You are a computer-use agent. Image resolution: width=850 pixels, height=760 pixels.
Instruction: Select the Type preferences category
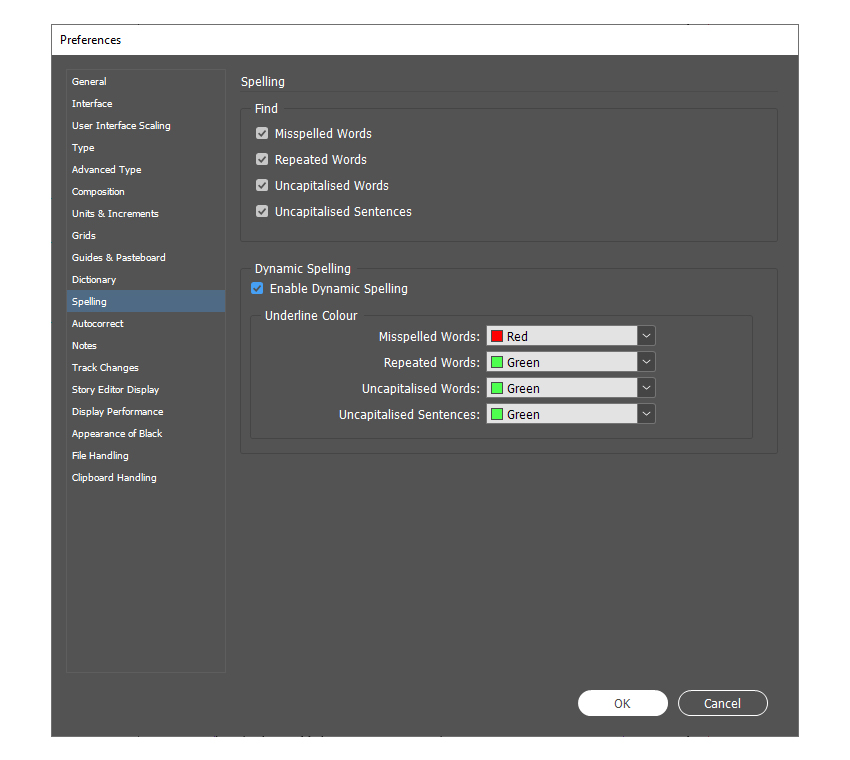[x=146, y=147]
